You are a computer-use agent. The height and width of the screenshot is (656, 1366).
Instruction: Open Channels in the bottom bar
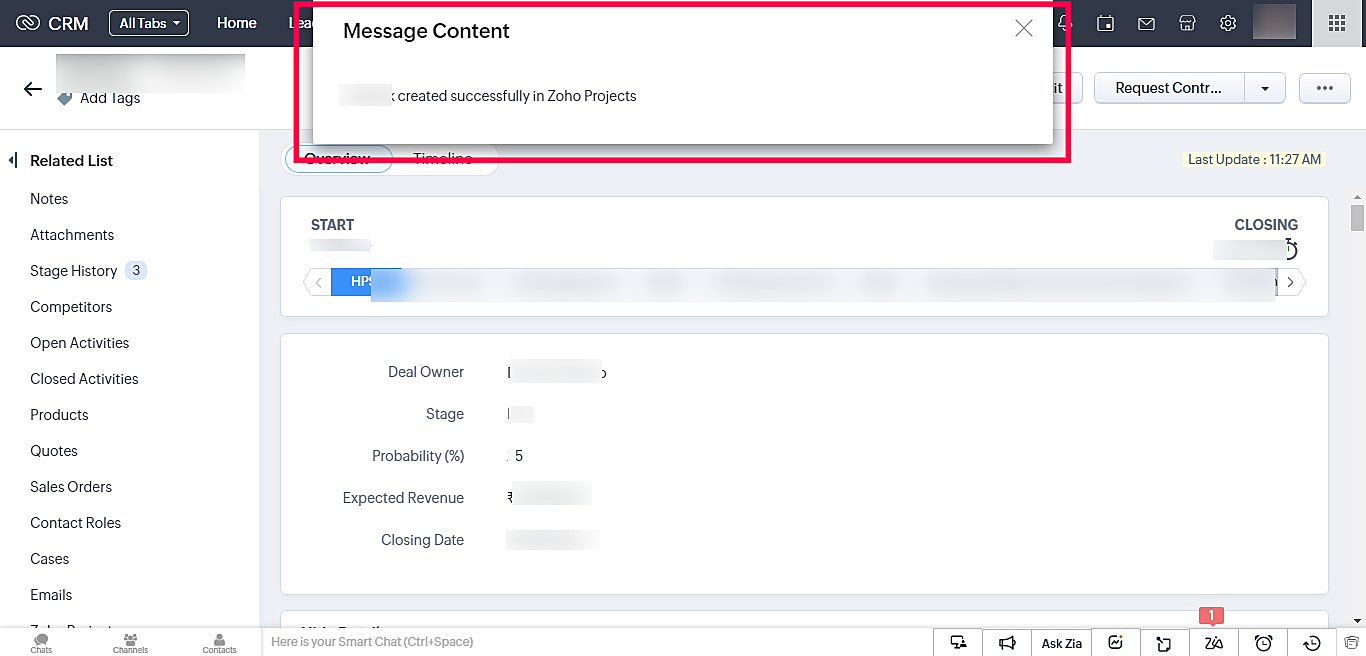click(130, 643)
